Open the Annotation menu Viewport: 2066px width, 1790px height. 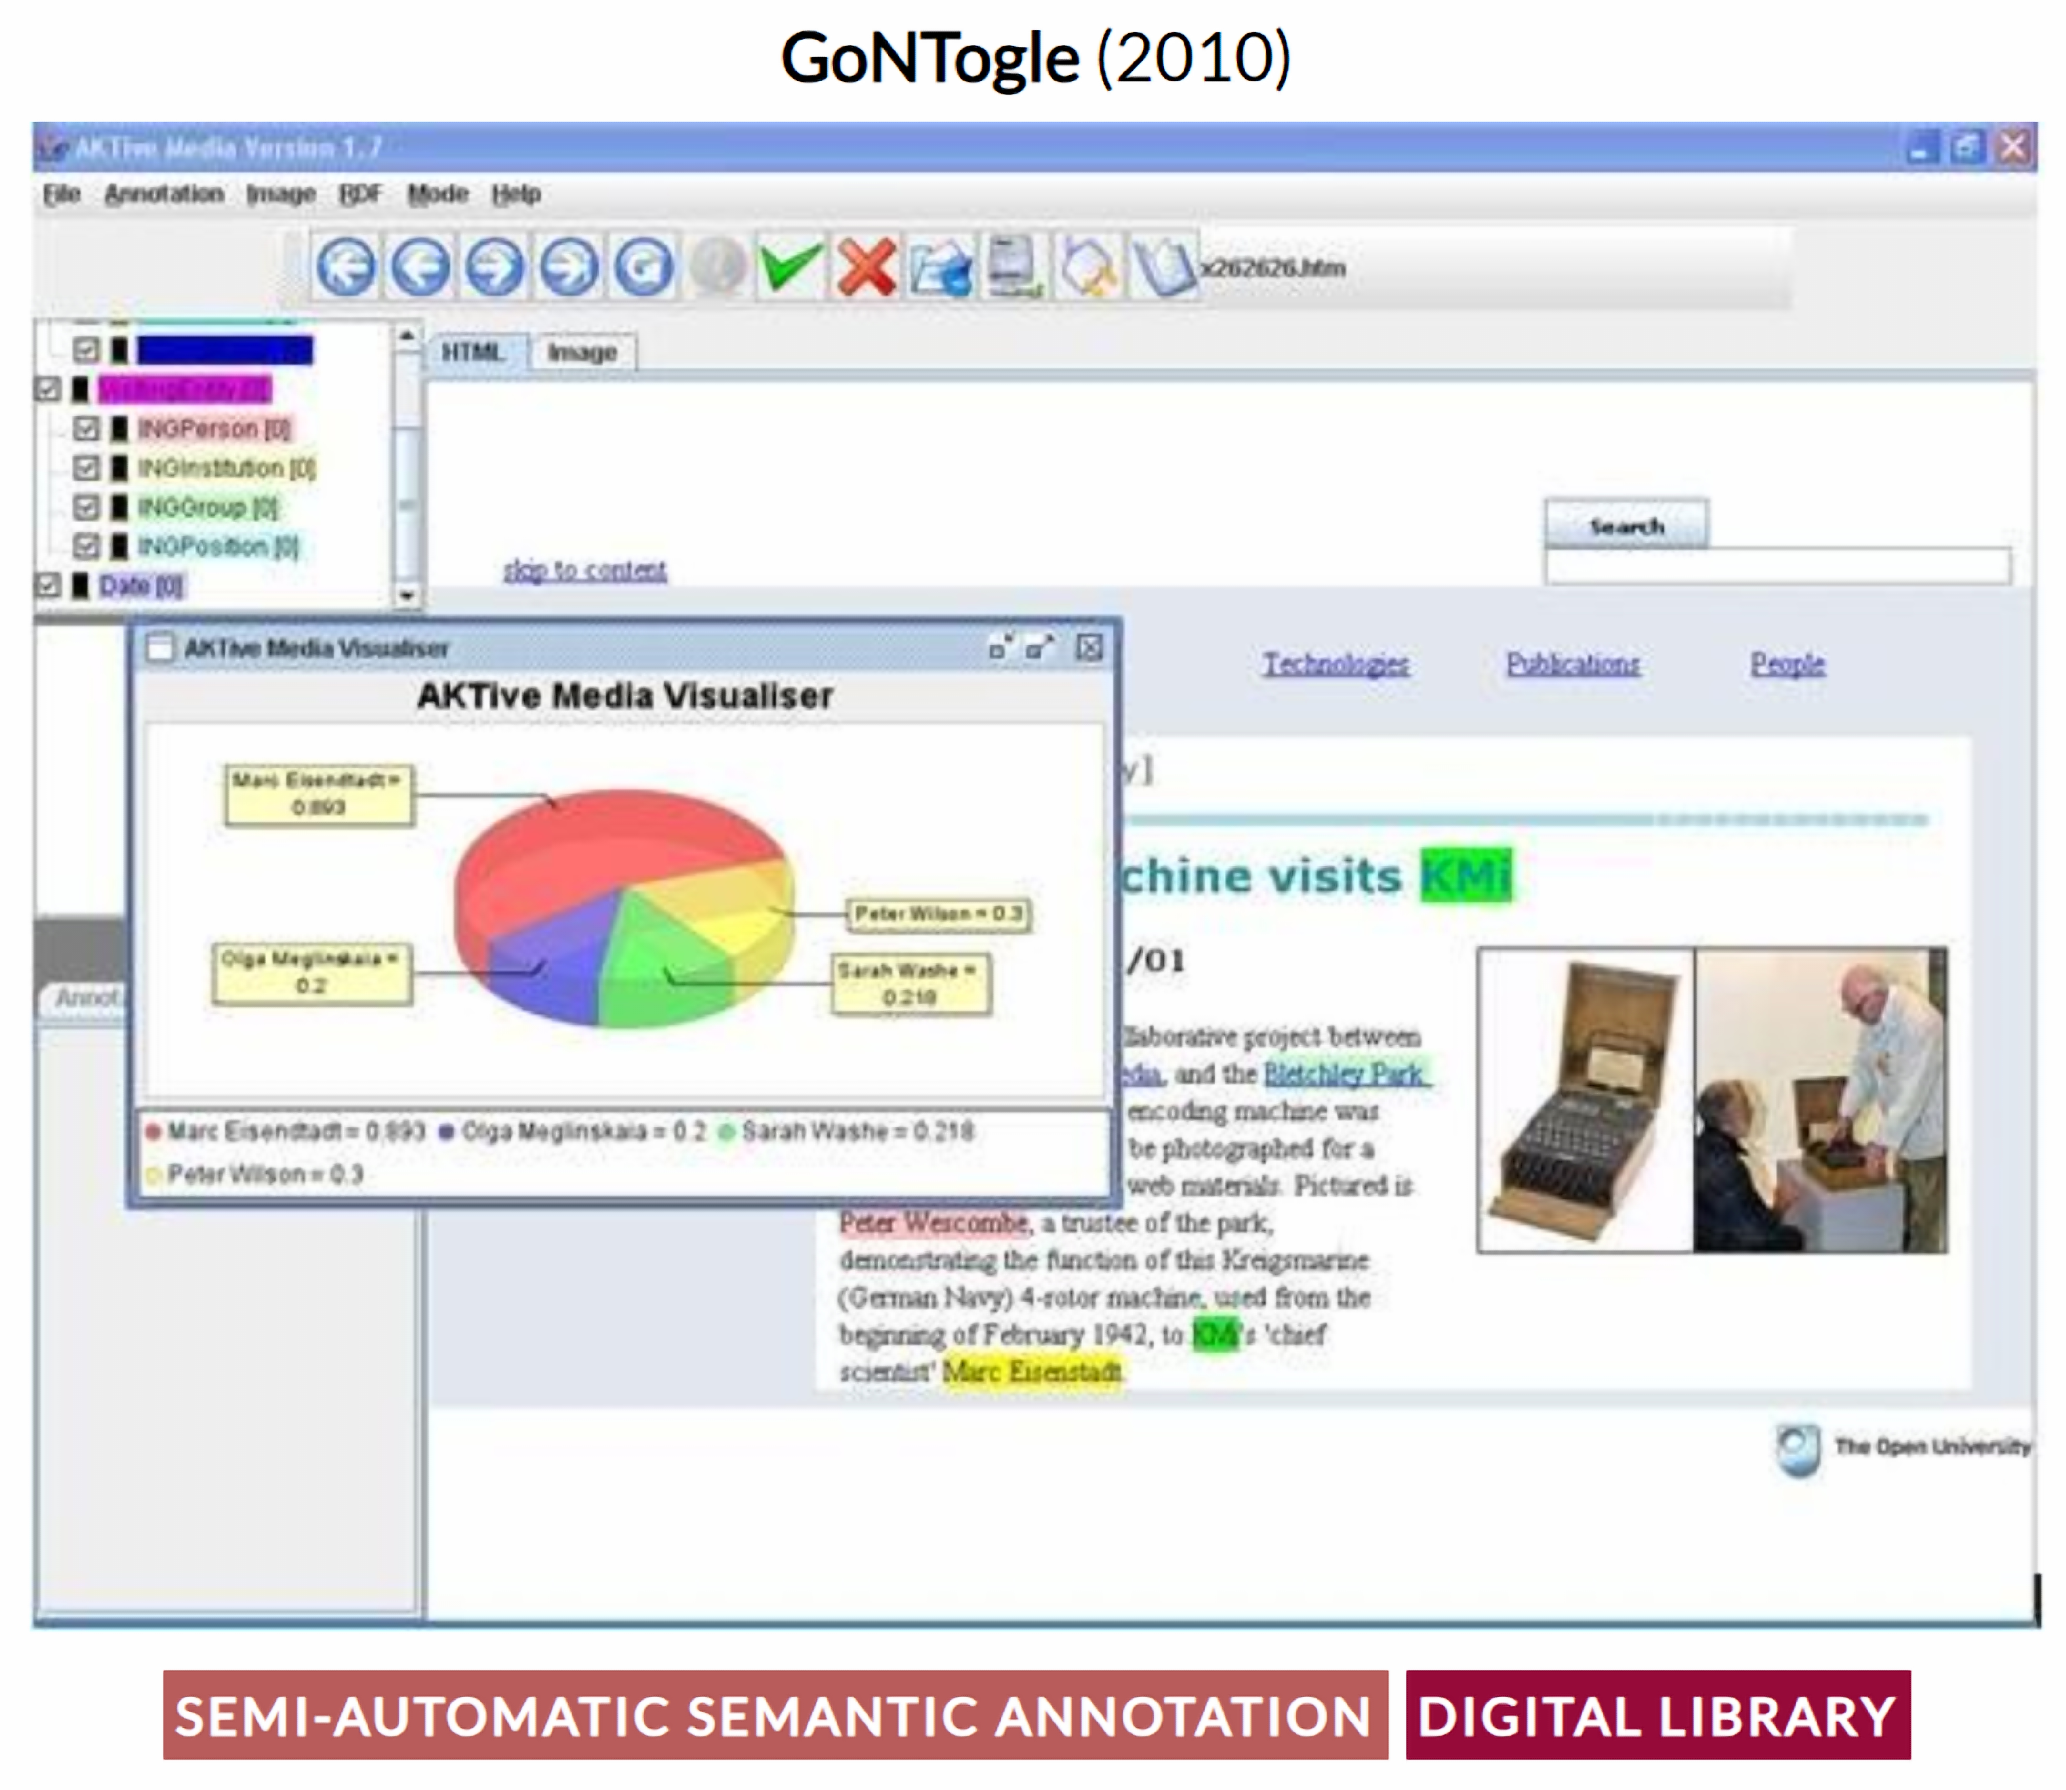pos(164,194)
